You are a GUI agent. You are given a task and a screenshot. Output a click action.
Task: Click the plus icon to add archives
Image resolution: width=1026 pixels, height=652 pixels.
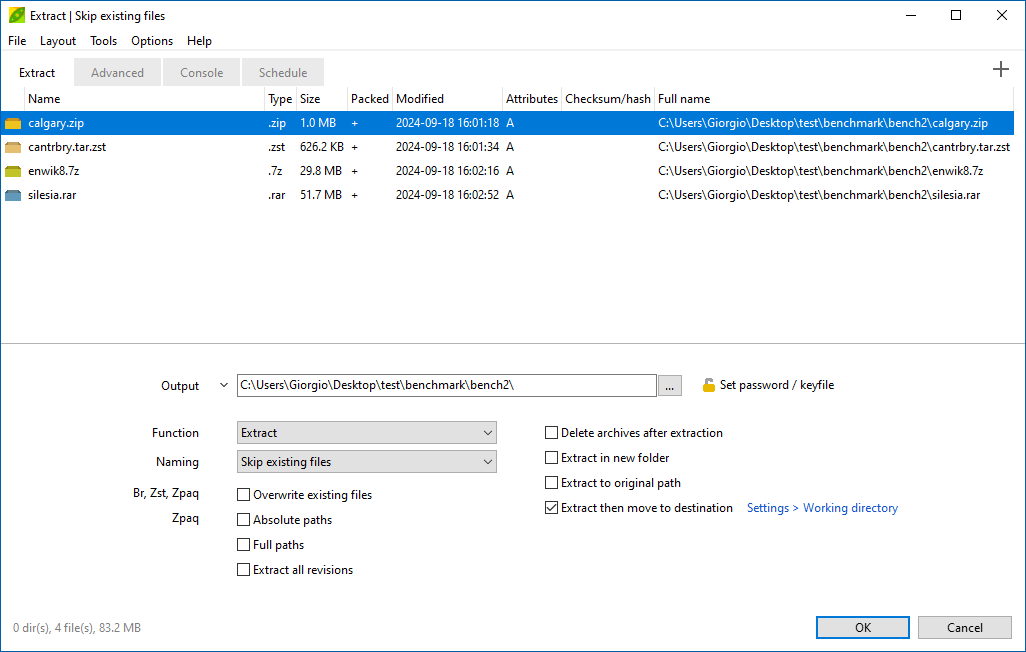(1001, 69)
